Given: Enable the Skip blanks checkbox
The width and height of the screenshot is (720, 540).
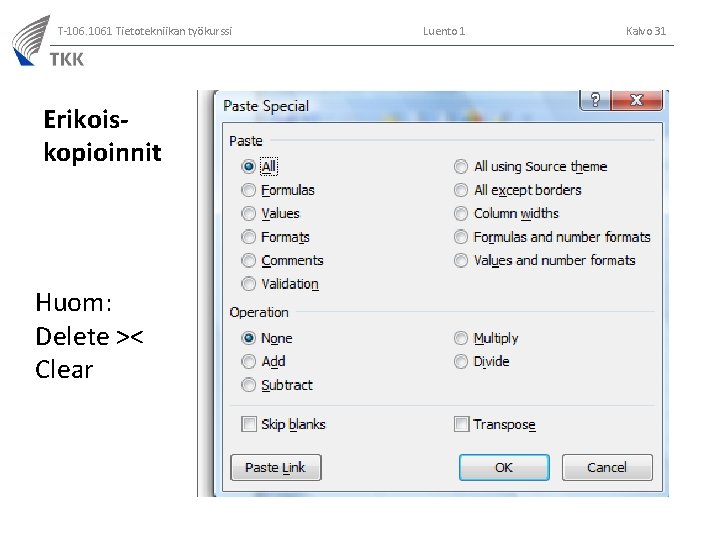Looking at the screenshot, I should click(249, 424).
